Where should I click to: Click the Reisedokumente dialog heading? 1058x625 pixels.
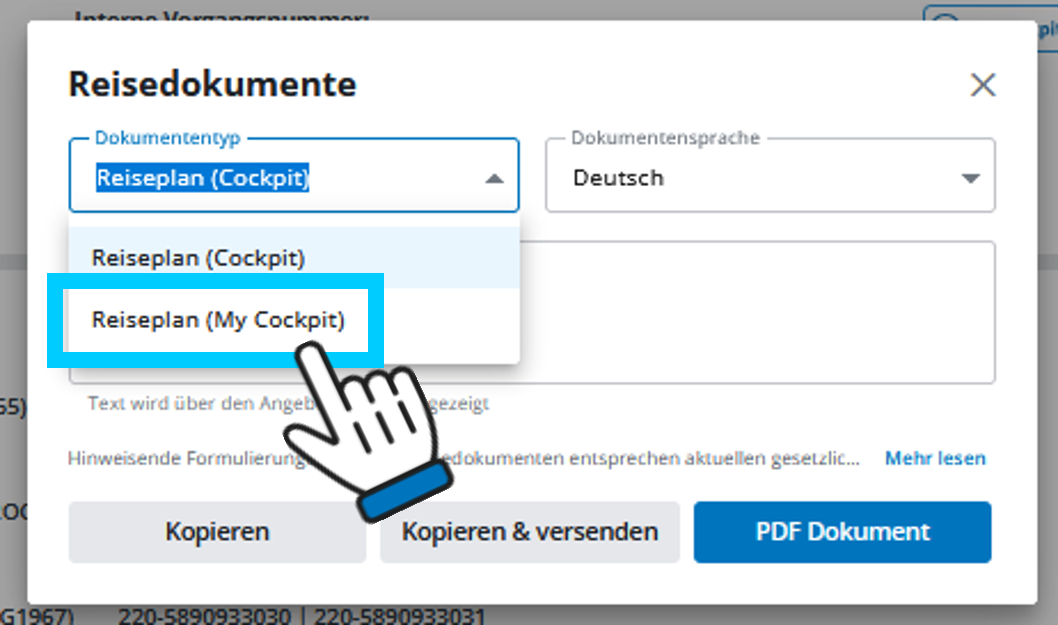[212, 84]
